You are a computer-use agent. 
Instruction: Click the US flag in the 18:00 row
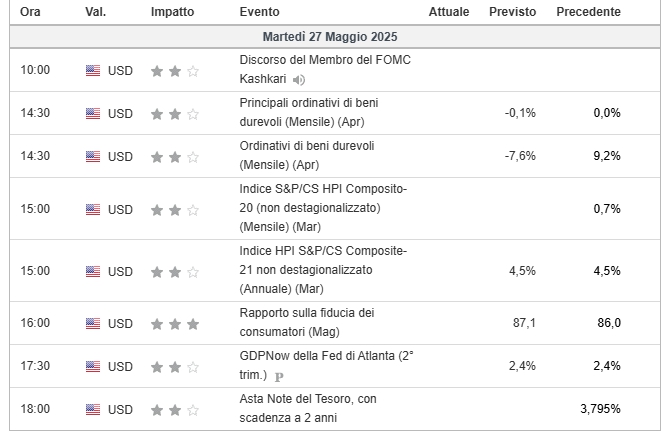(93, 409)
